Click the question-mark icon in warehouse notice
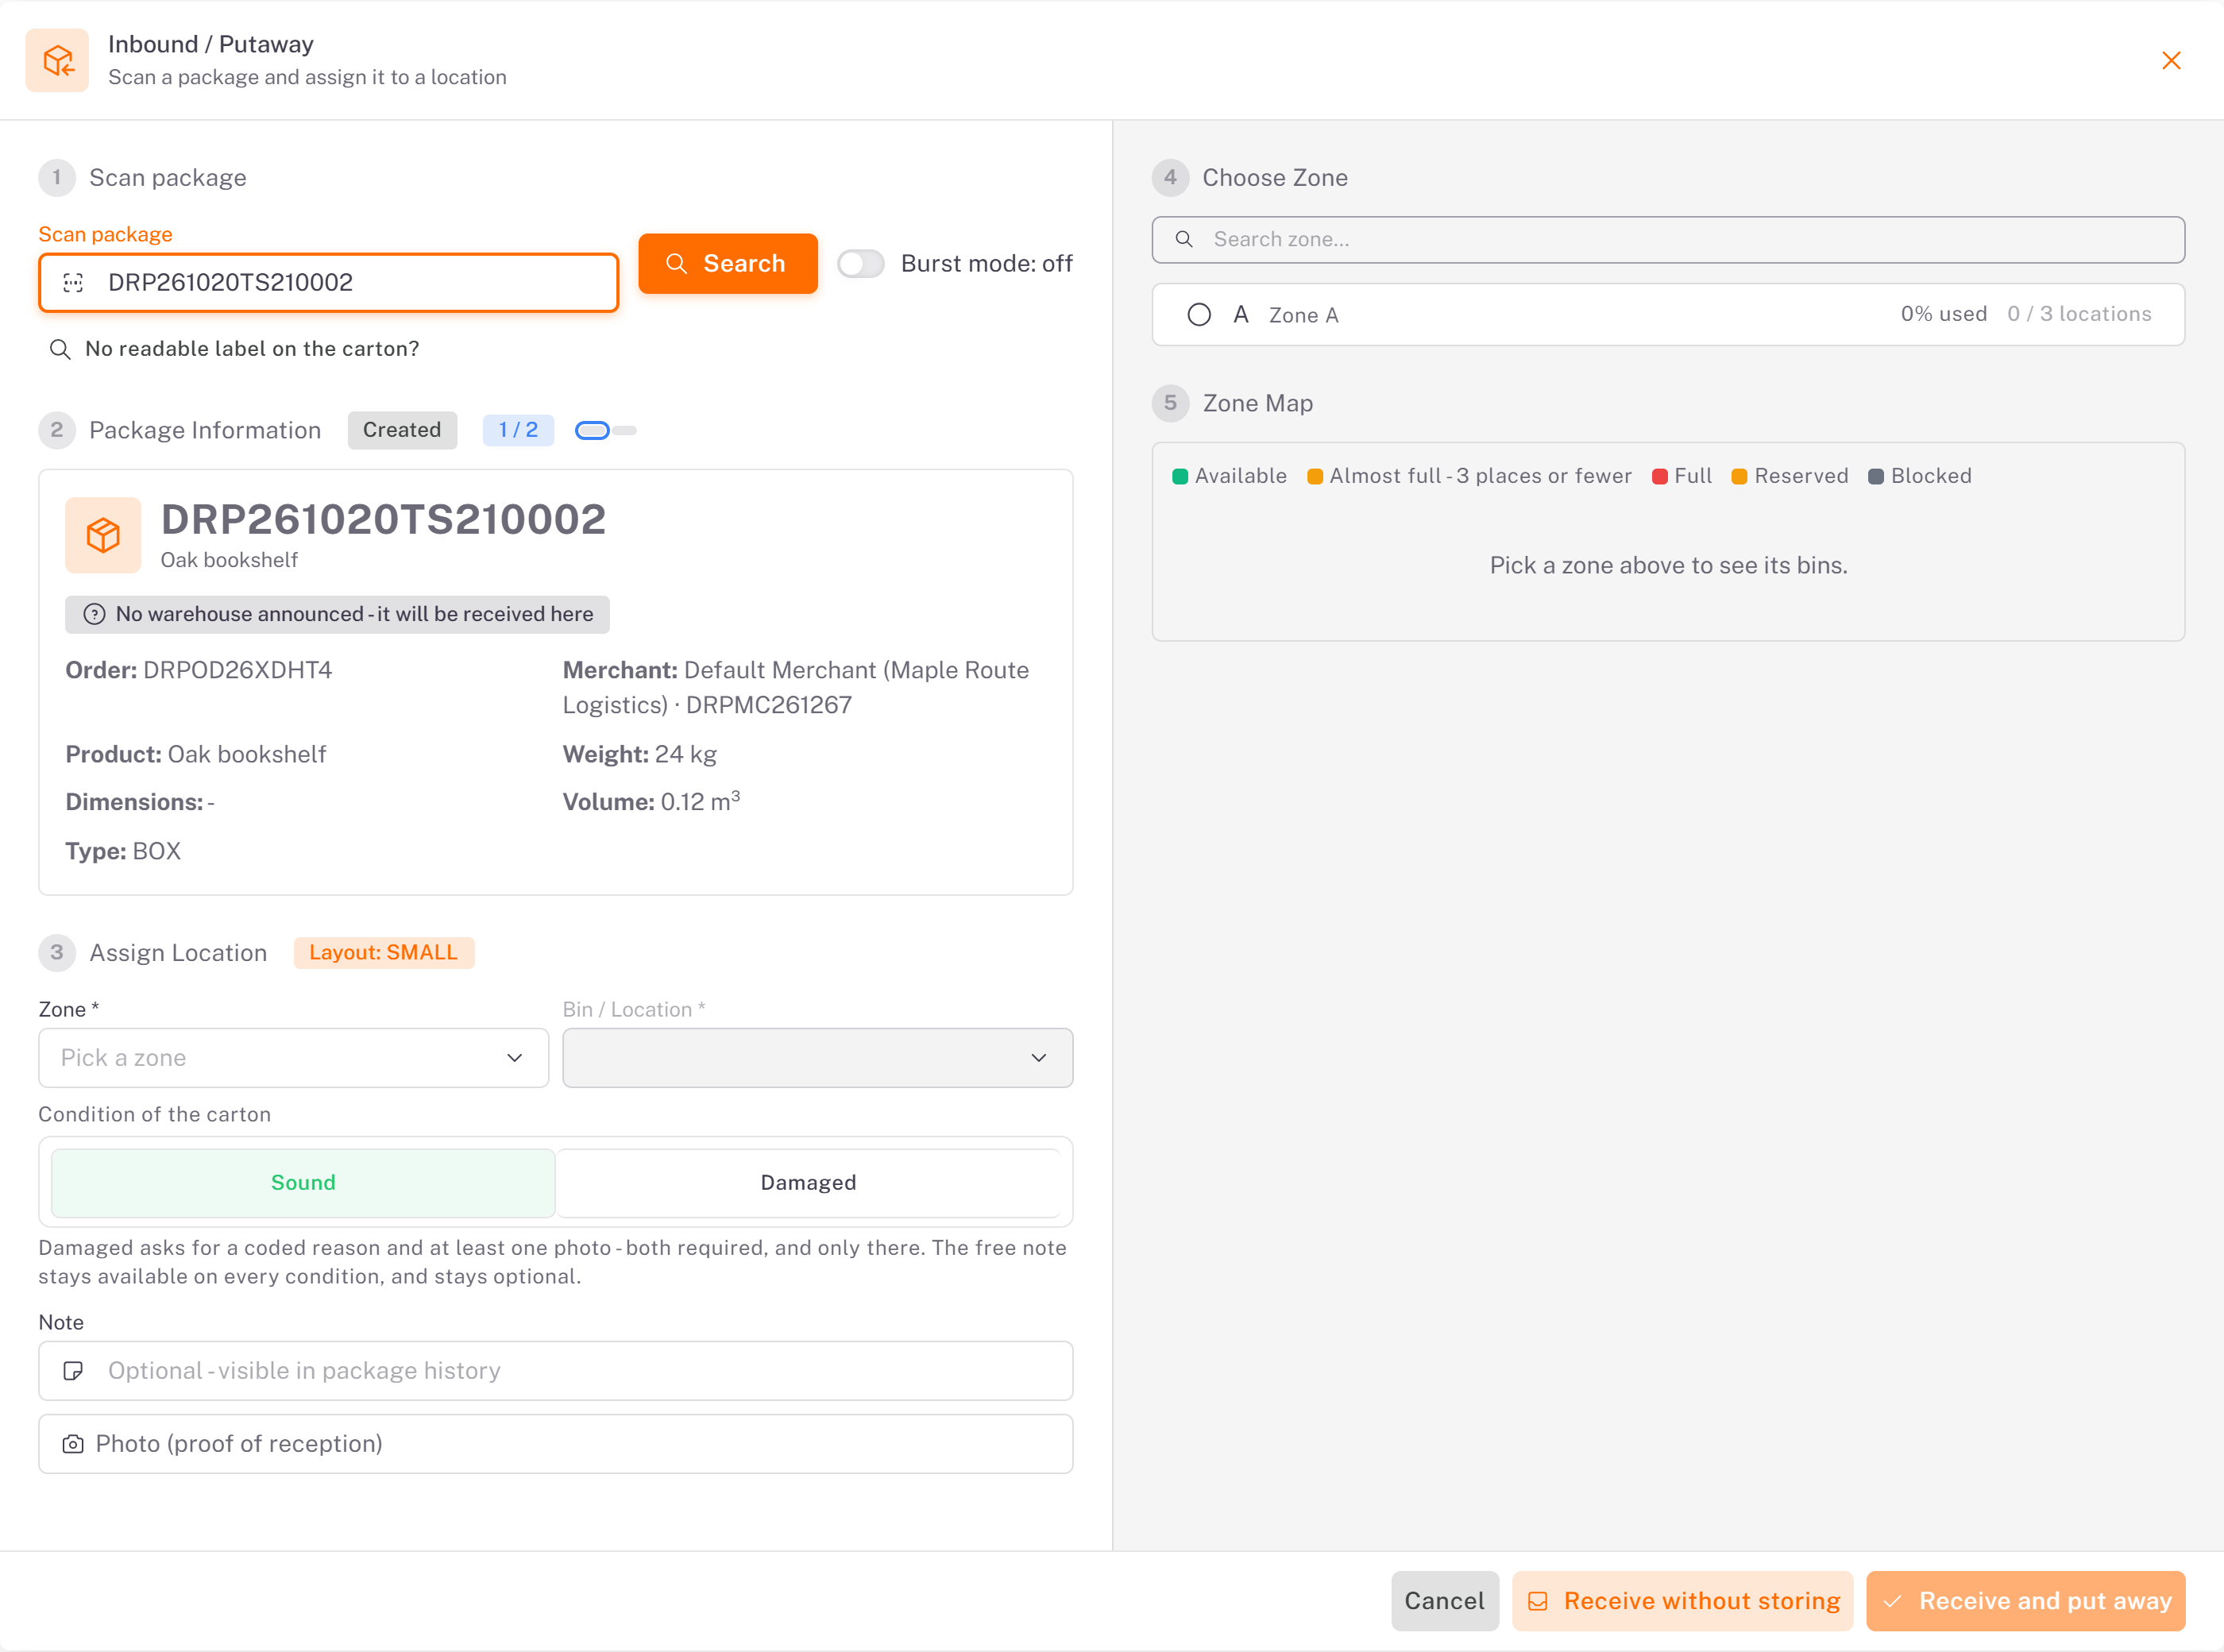This screenshot has height=1652, width=2224. click(x=94, y=614)
